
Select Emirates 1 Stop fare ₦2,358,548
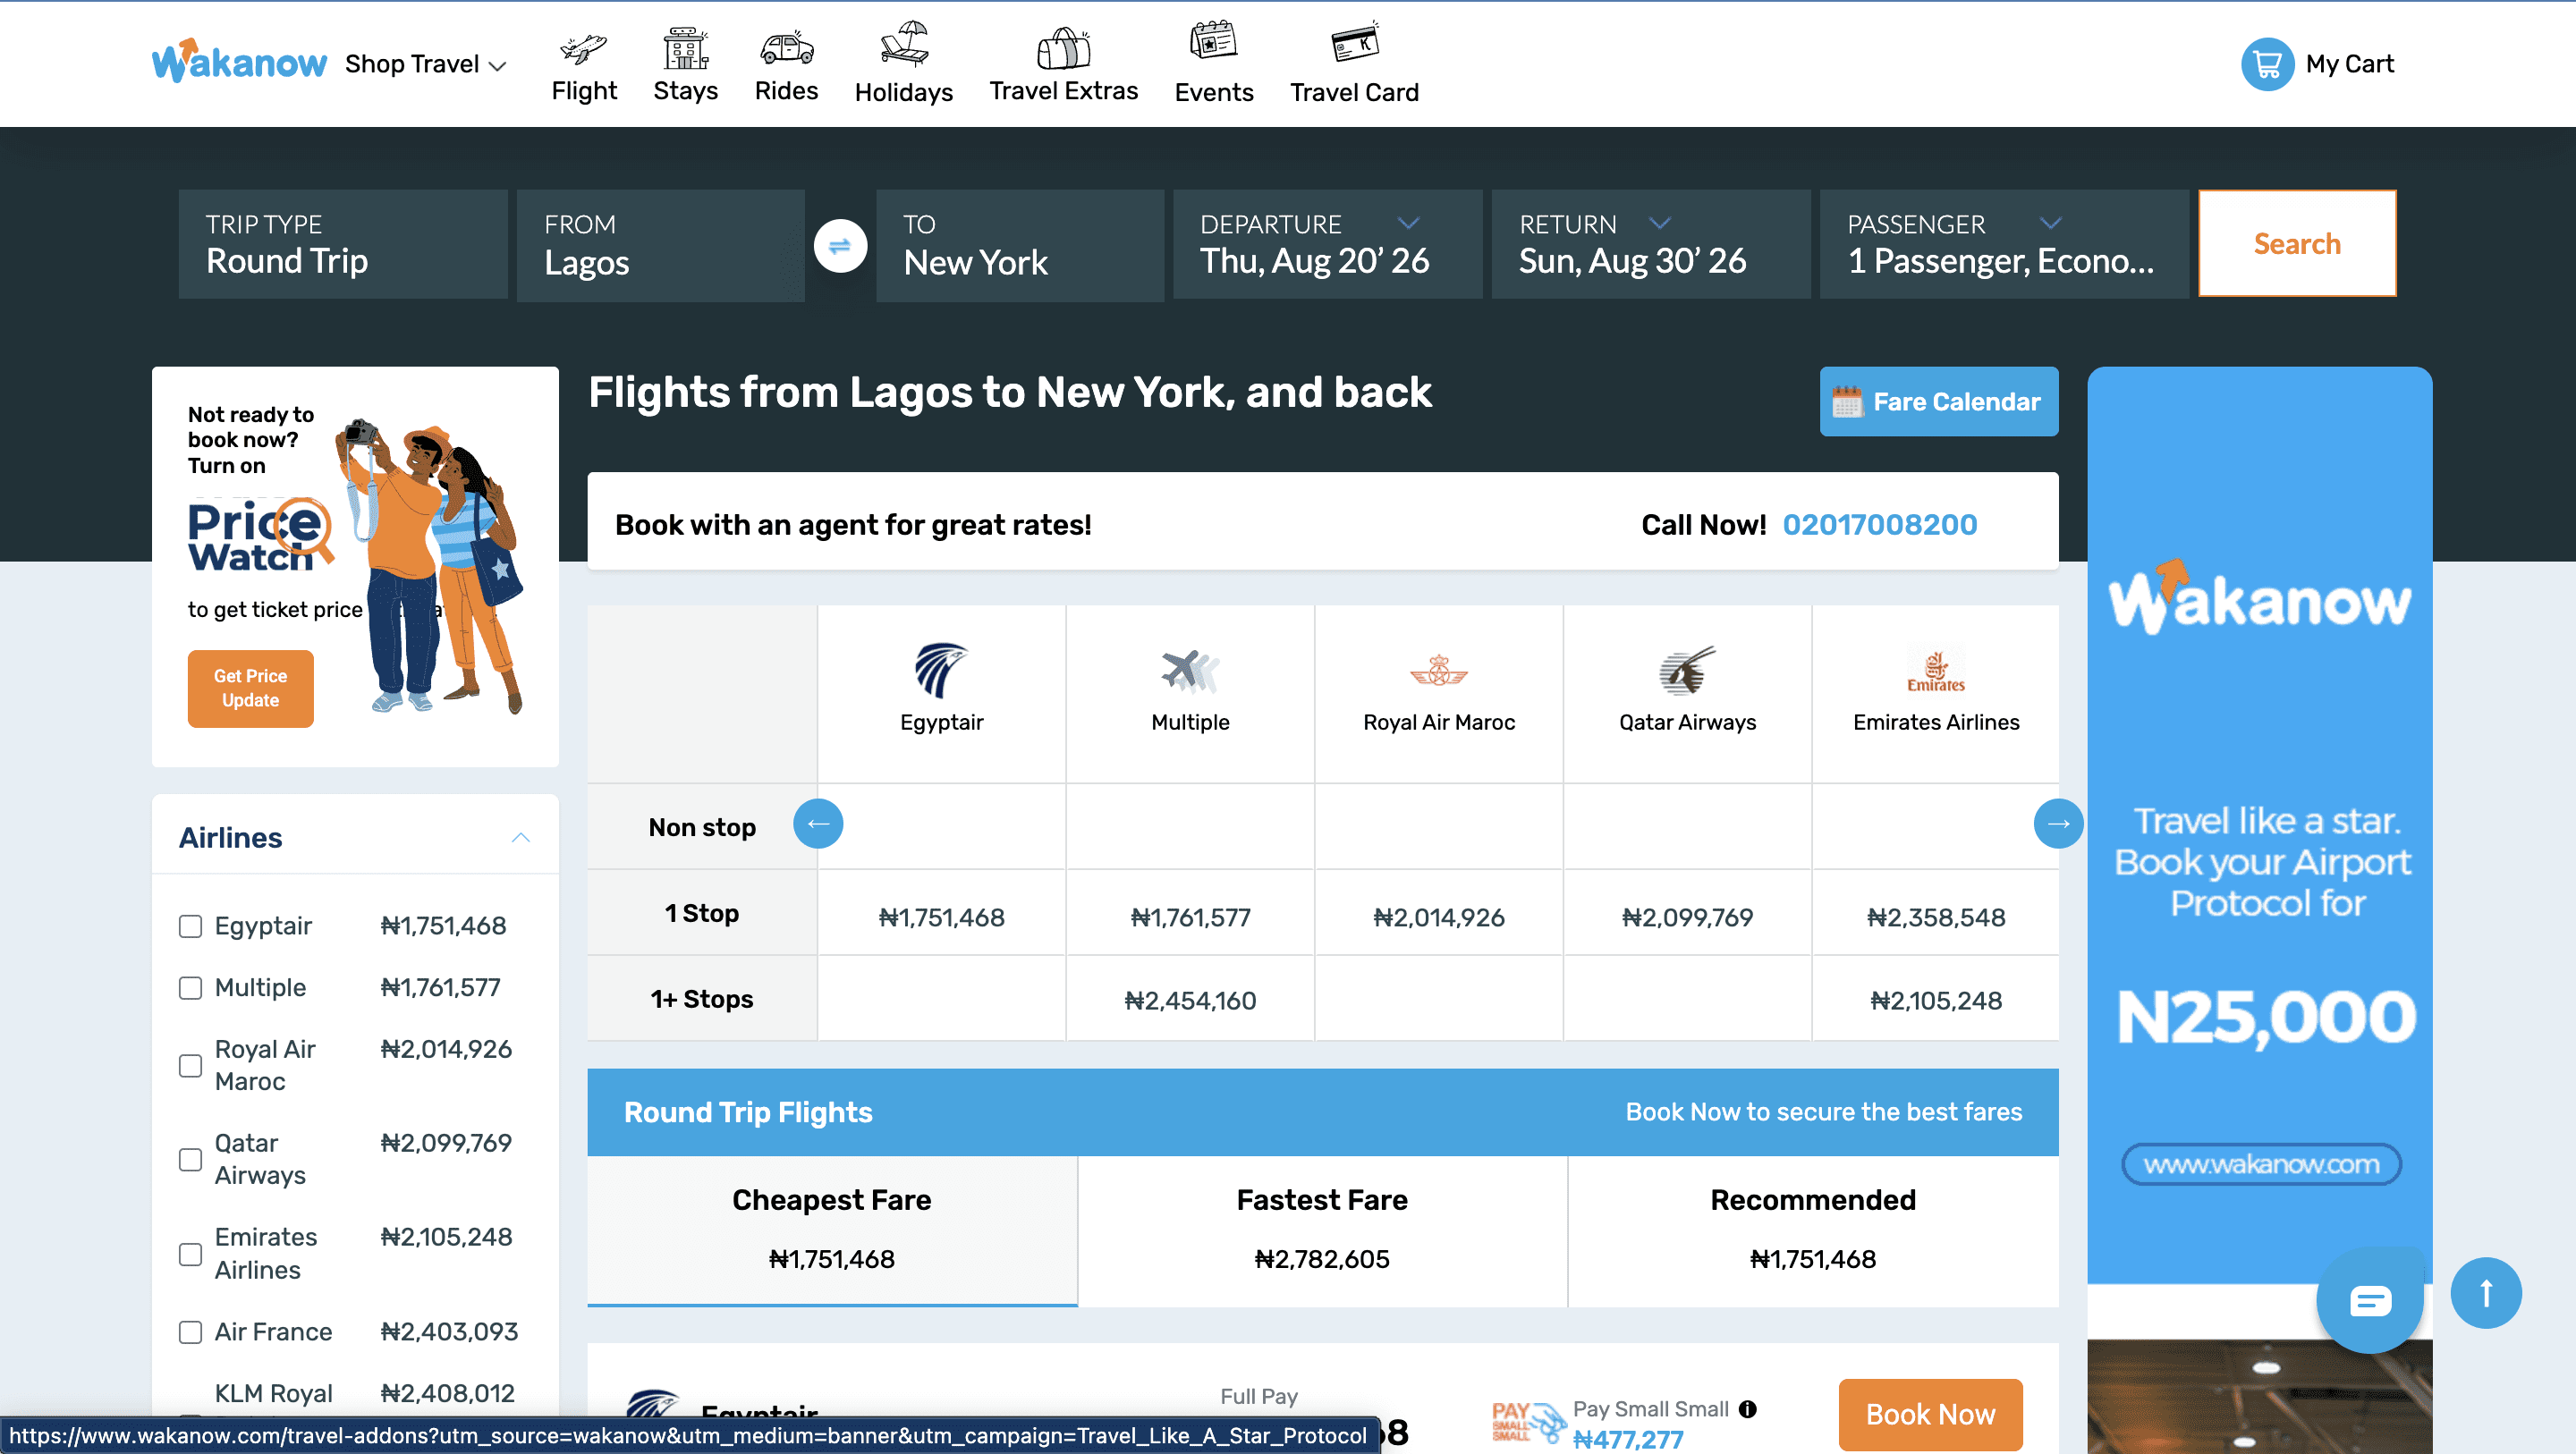click(x=1936, y=917)
